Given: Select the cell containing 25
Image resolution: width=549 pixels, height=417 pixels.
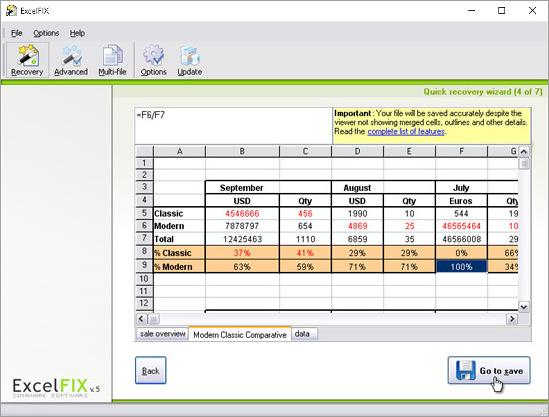Looking at the screenshot, I should click(409, 226).
